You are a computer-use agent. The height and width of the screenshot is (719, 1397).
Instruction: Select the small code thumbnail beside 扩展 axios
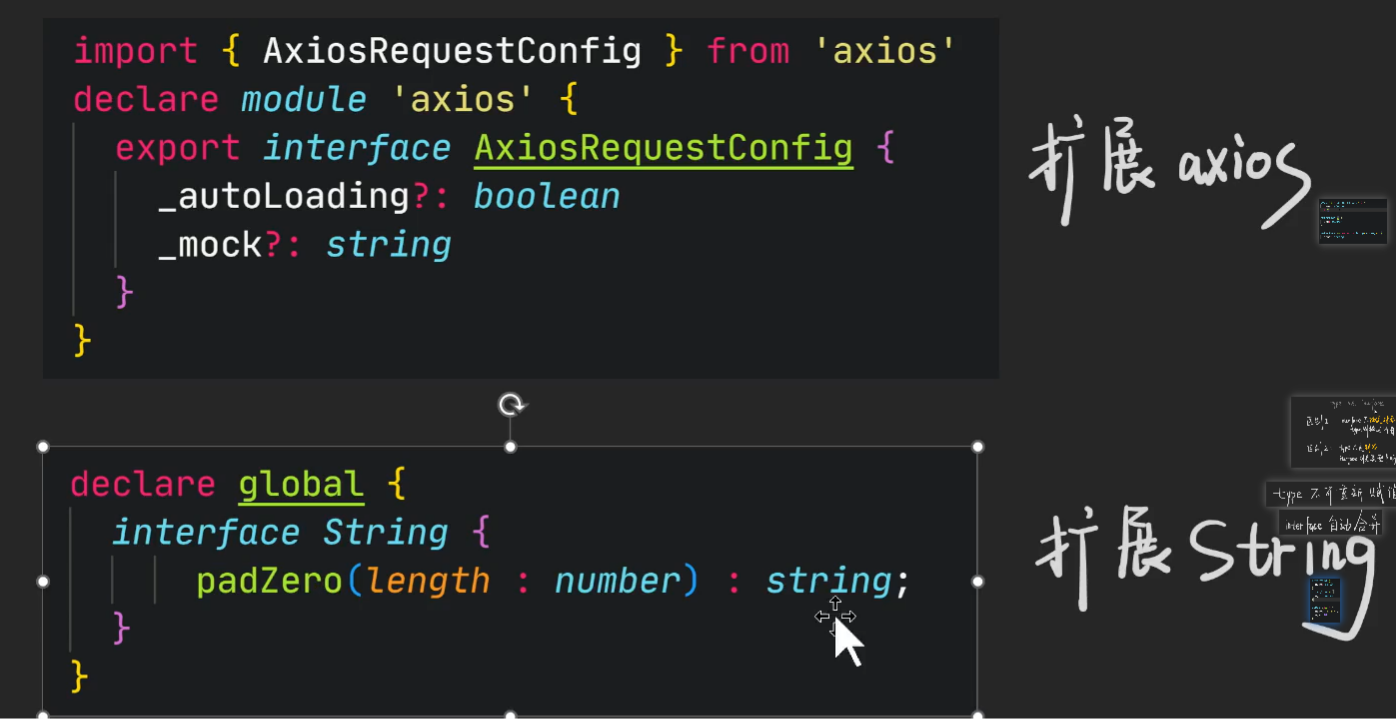pyautogui.click(x=1353, y=221)
